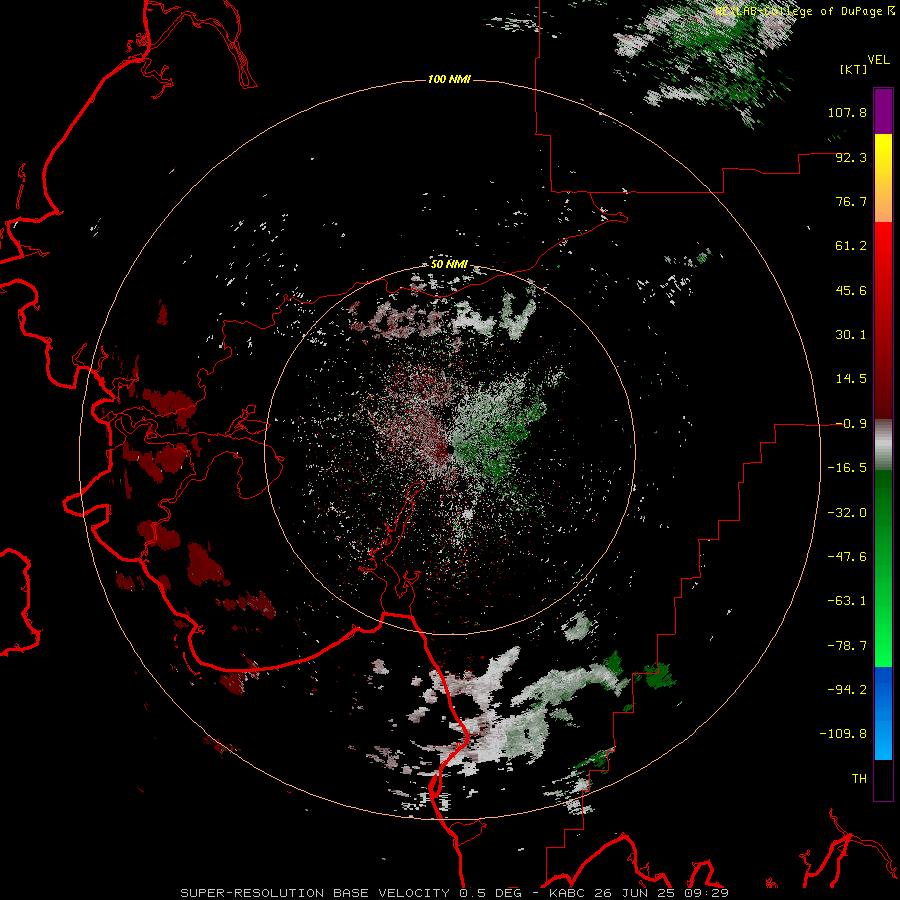
Task: Click the -109.8 velocity scale value
Action: click(843, 734)
